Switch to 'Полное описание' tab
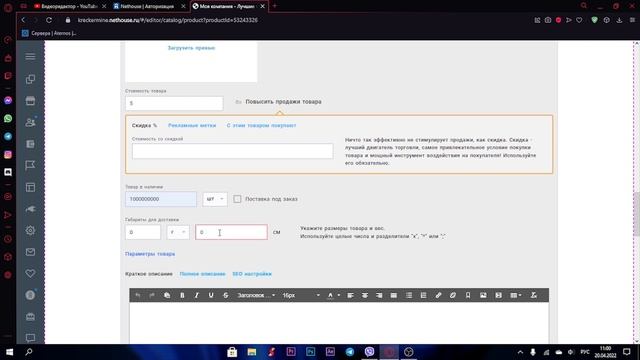The width and height of the screenshot is (640, 360). point(202,274)
